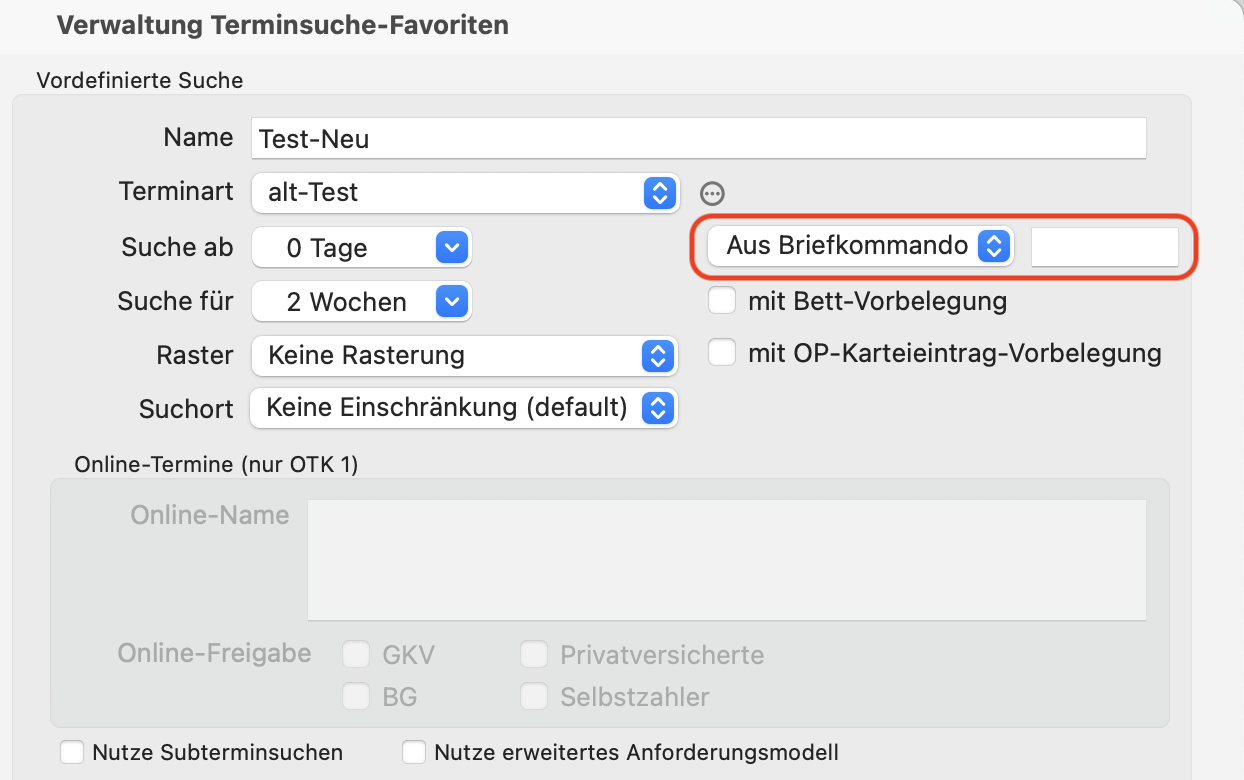Click the Online-Name text area

tap(726, 560)
